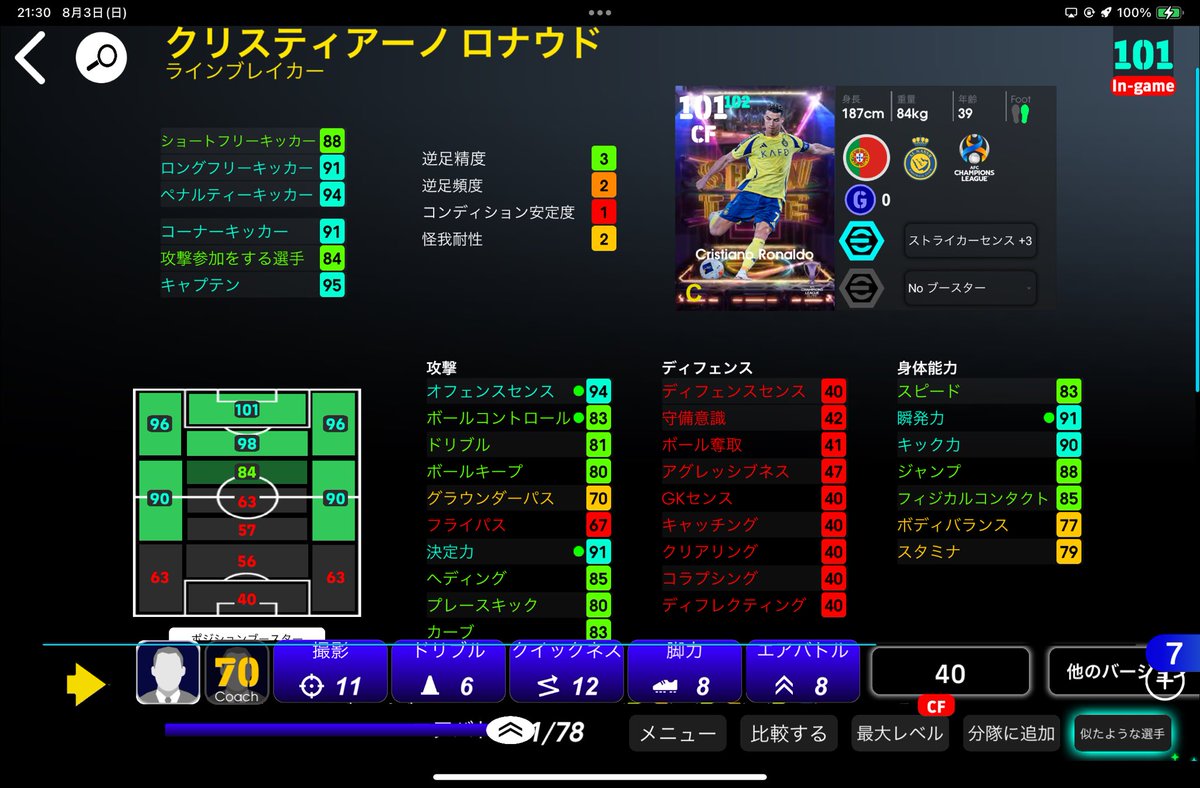Tap the スピード stat row

[x=989, y=391]
